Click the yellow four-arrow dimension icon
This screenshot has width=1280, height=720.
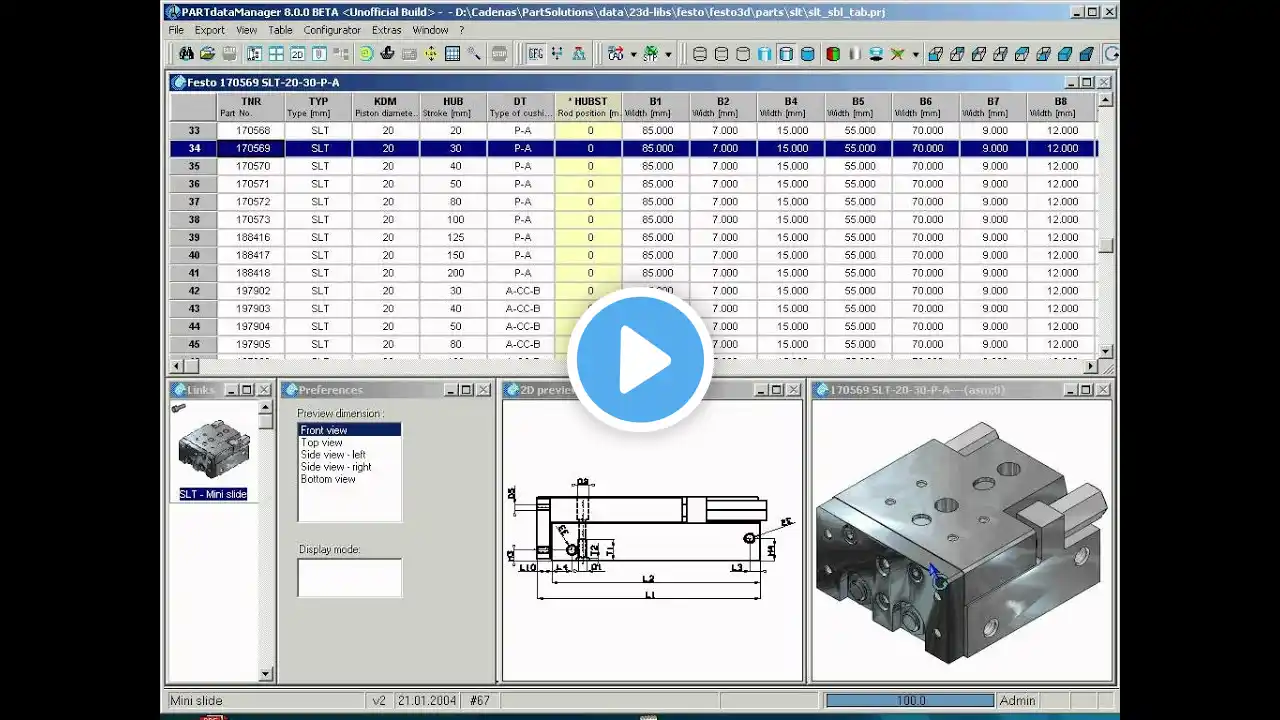click(431, 54)
